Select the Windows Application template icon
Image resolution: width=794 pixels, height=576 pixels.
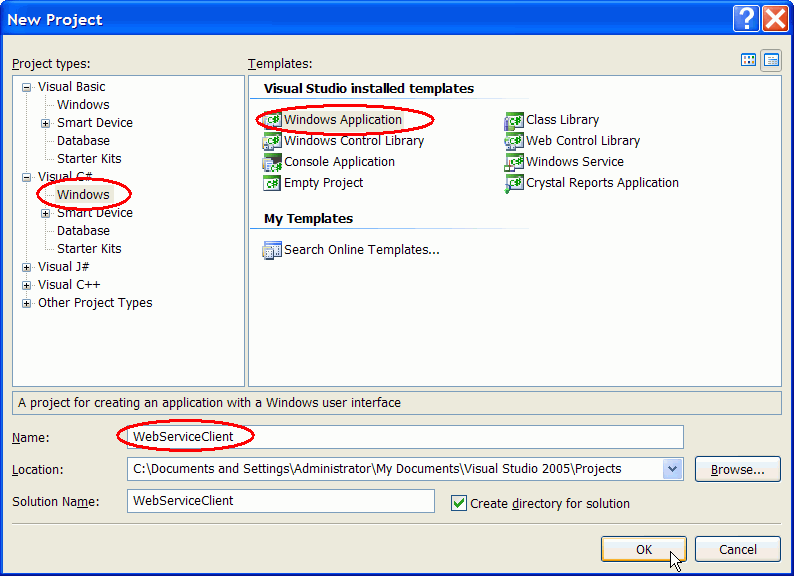click(x=272, y=120)
